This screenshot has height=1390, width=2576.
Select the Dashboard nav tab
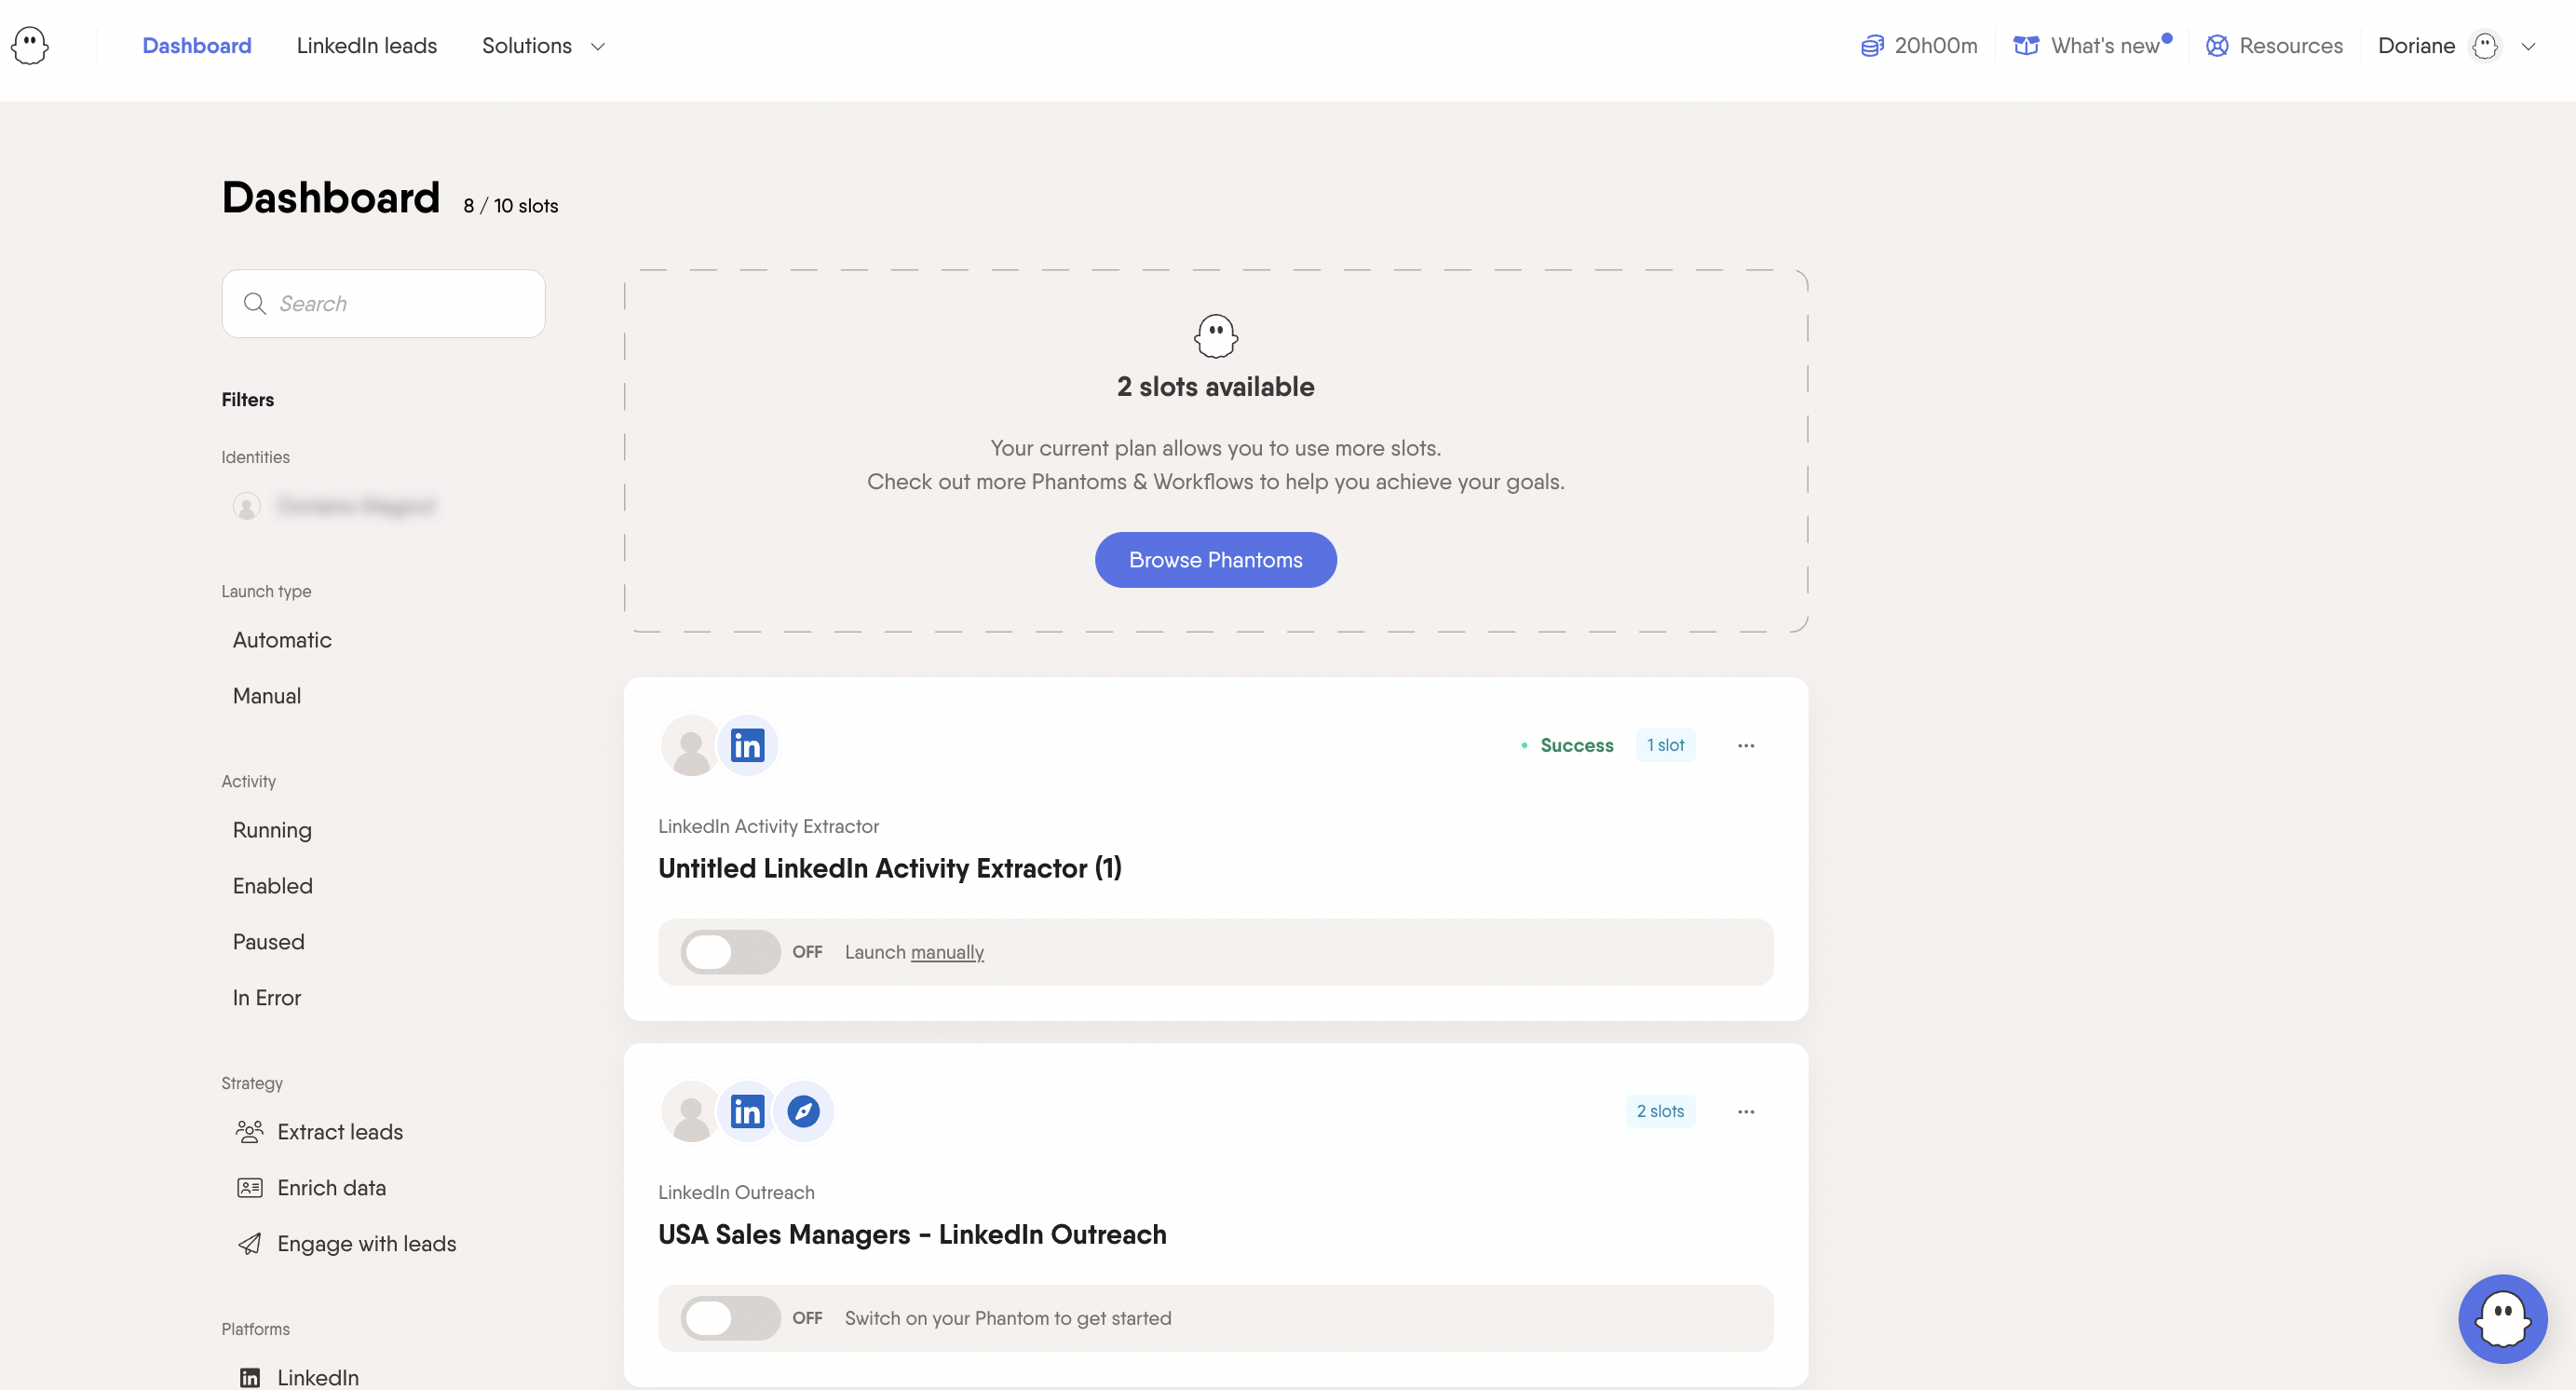(x=197, y=46)
